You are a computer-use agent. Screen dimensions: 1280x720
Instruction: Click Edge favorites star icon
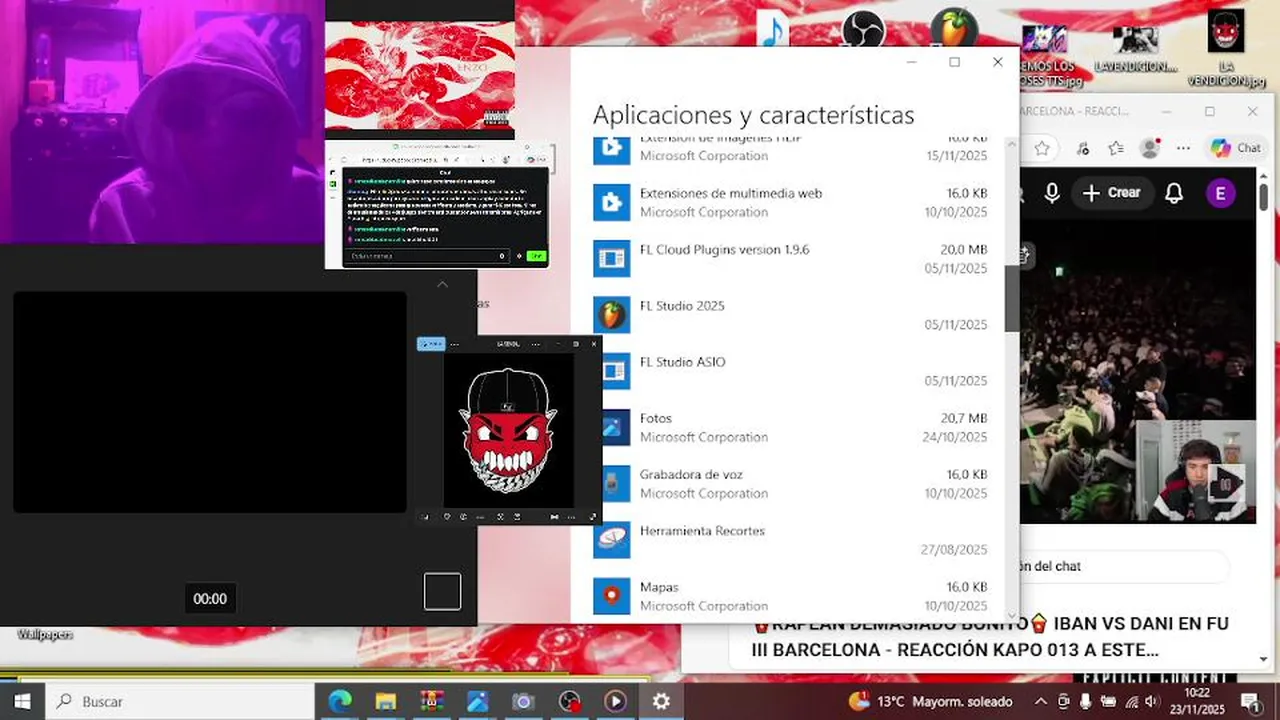coord(1042,148)
